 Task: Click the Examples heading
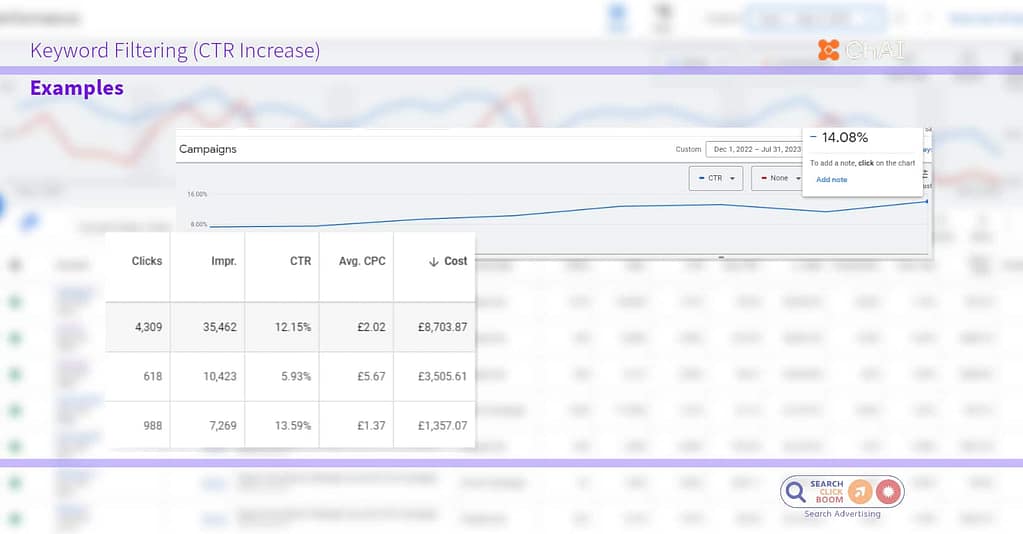76,88
